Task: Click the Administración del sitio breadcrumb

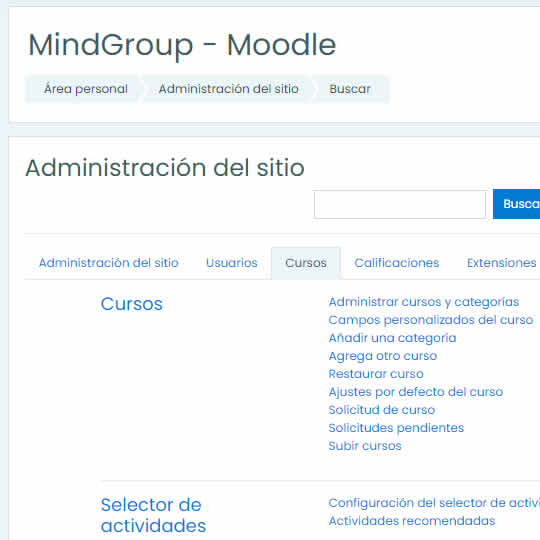Action: (228, 89)
